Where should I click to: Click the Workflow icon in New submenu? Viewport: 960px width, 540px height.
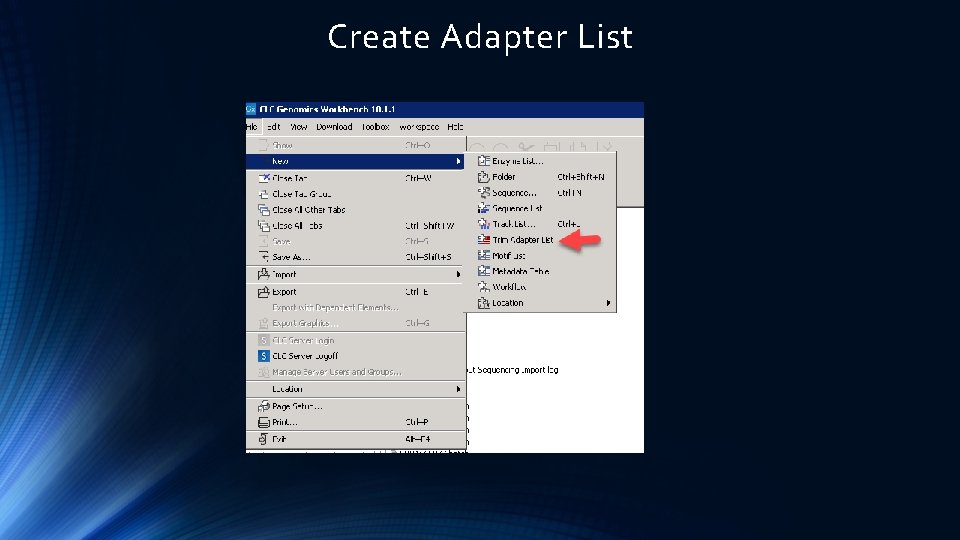click(x=484, y=287)
